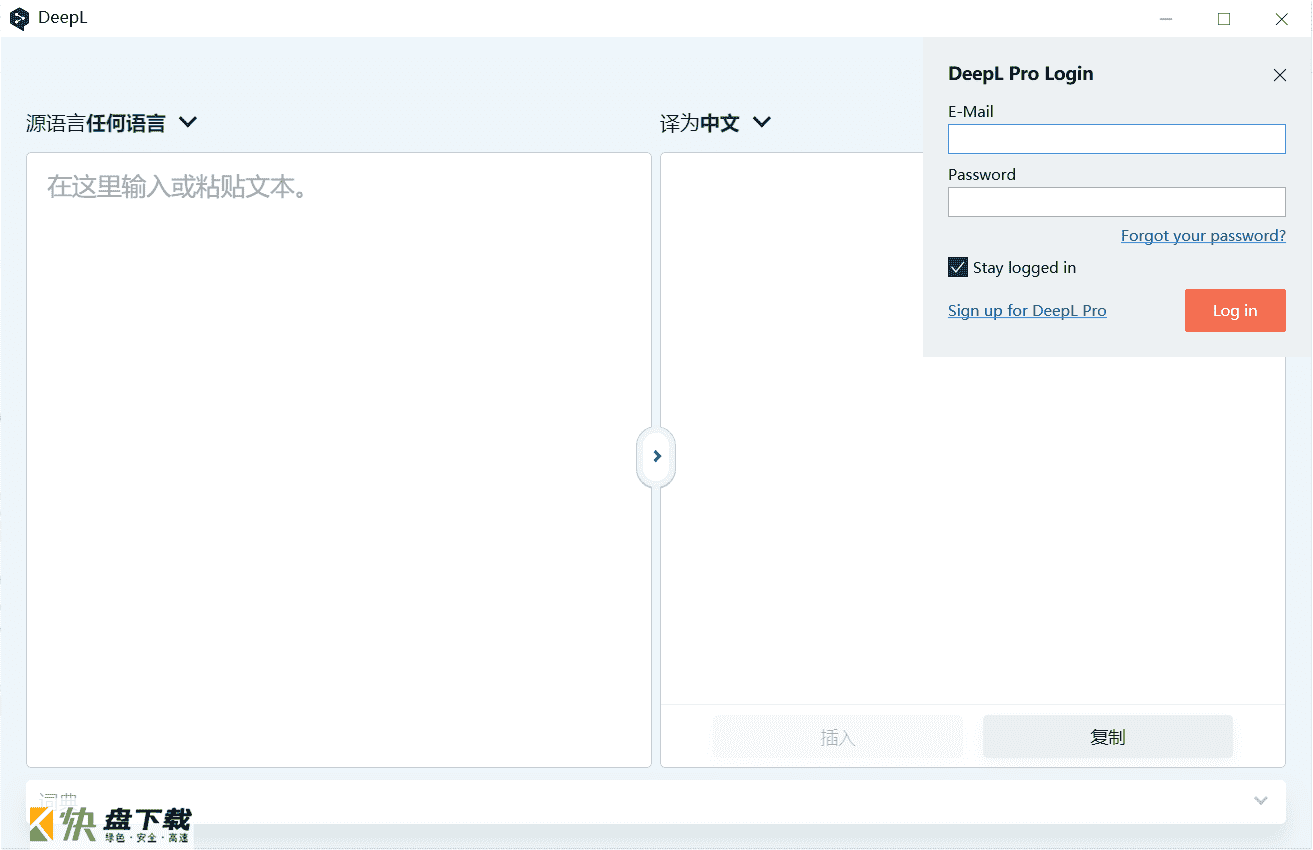Open Sign up for DeepL Pro link

(x=1027, y=311)
